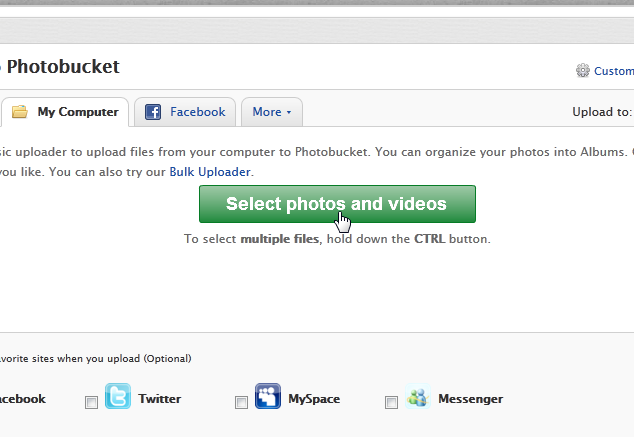Tick the MySpace sharing checkbox

click(241, 402)
